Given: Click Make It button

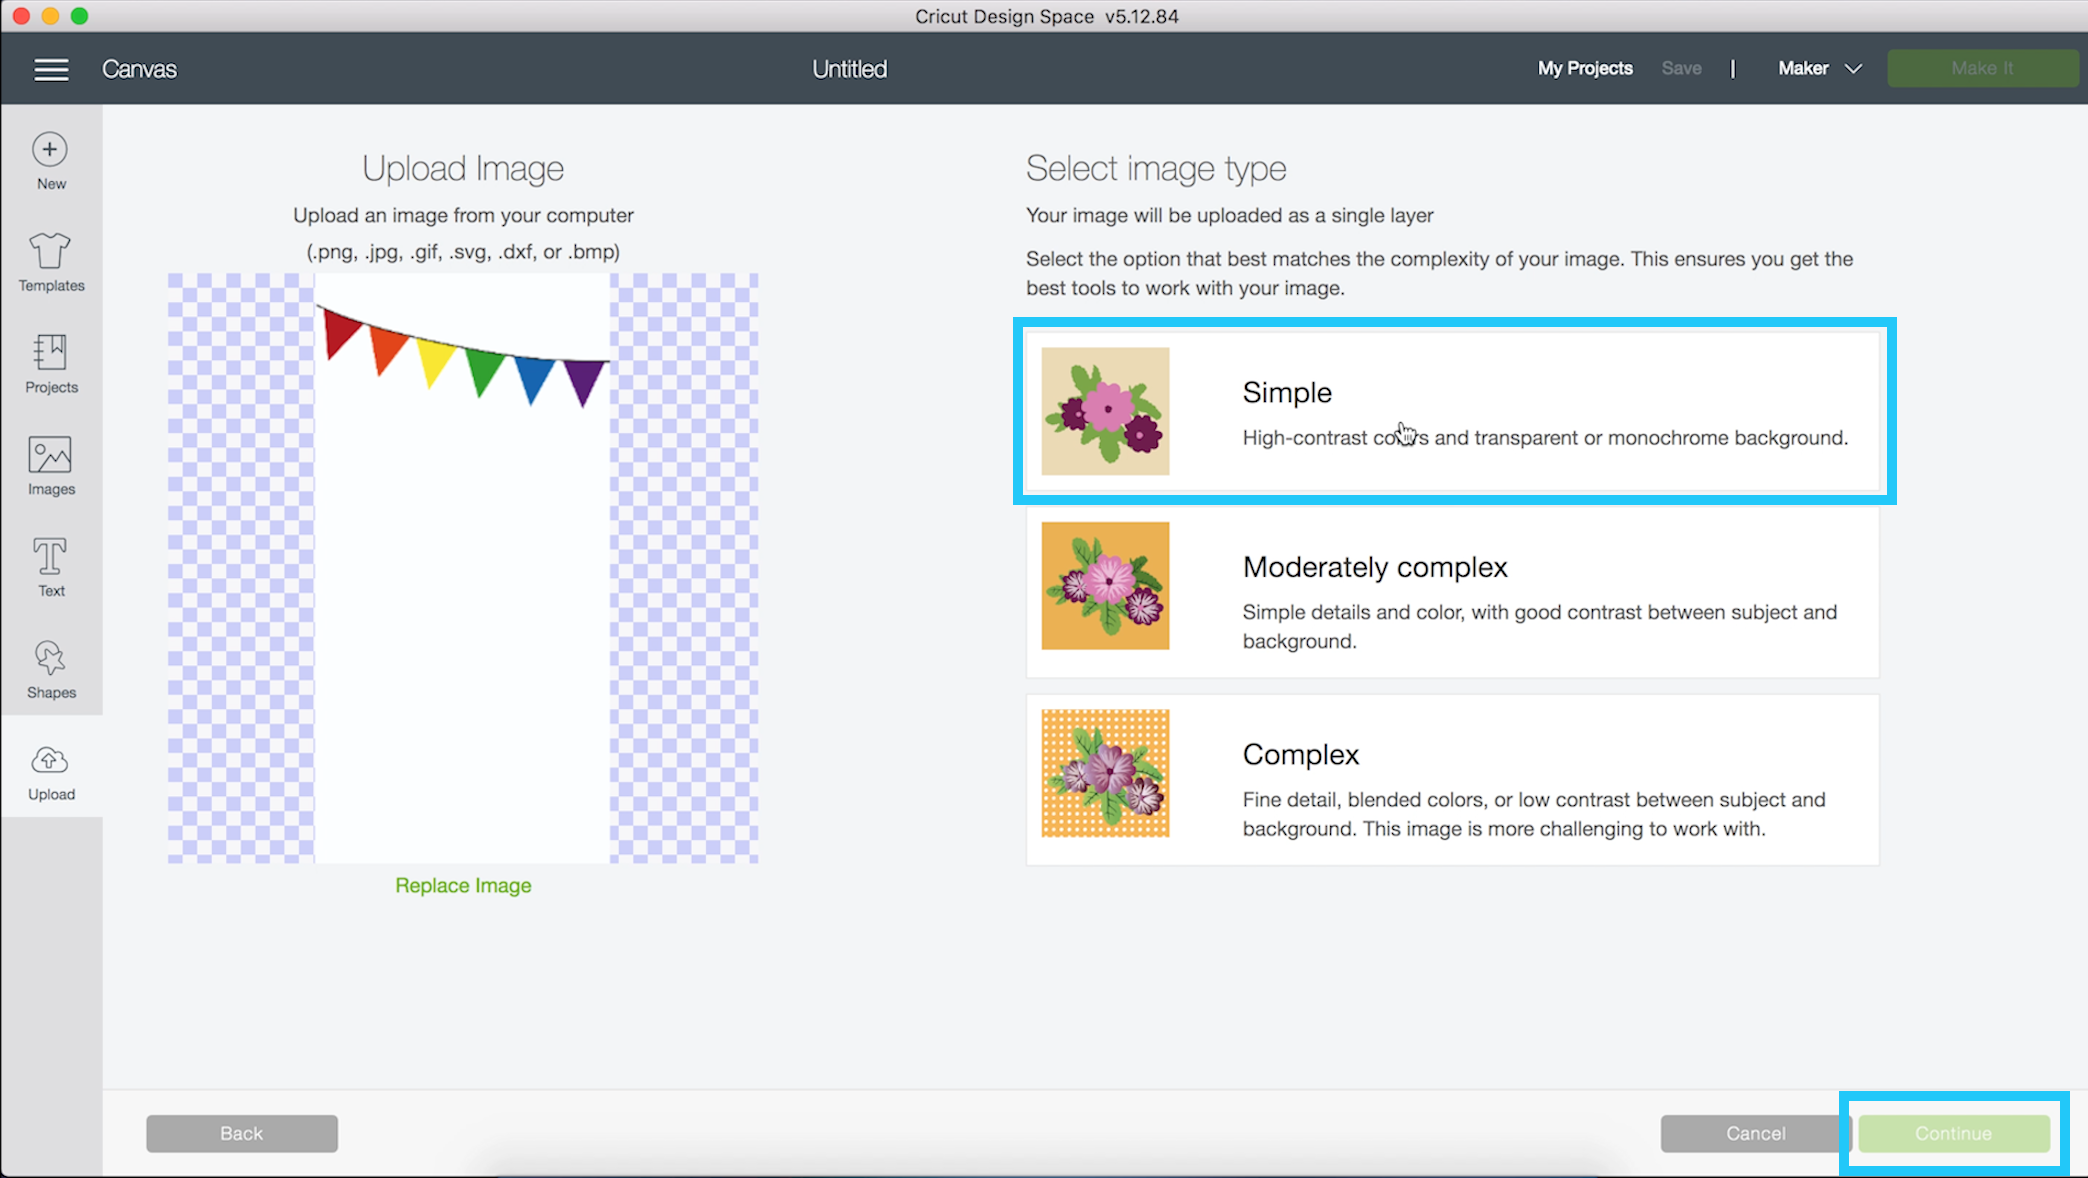Looking at the screenshot, I should pyautogui.click(x=1980, y=67).
